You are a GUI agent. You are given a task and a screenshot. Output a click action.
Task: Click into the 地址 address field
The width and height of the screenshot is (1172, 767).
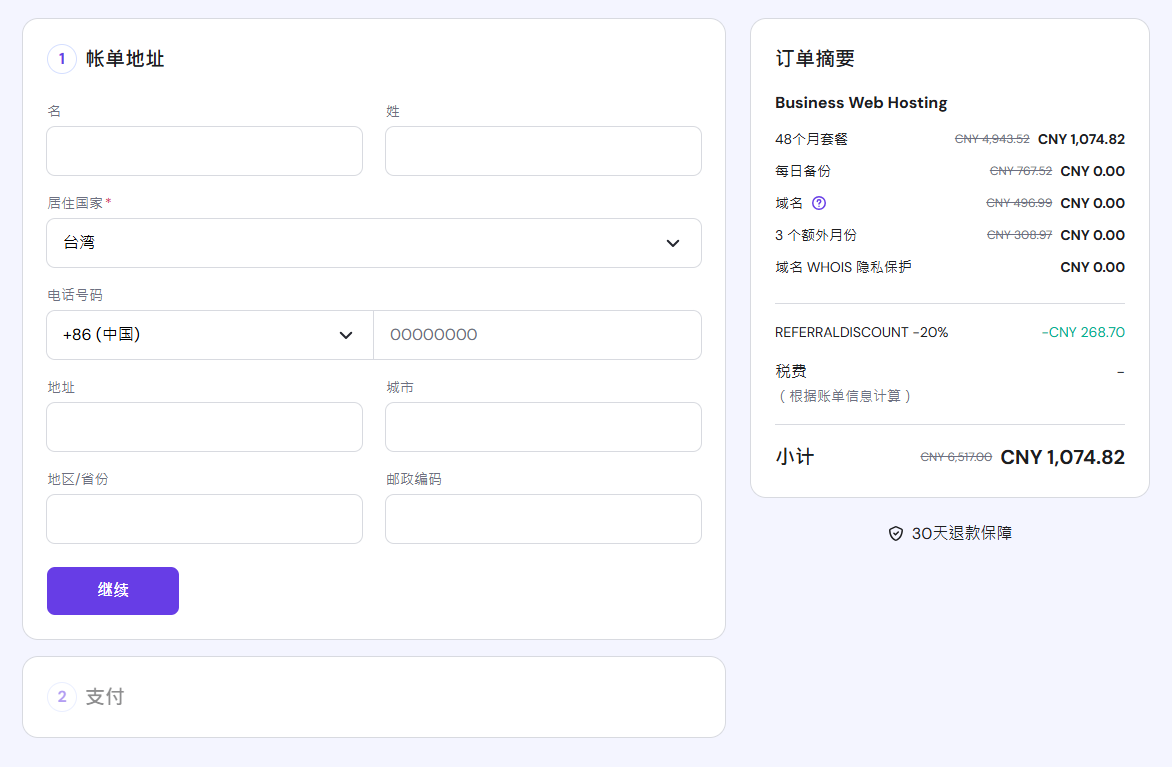pos(204,427)
